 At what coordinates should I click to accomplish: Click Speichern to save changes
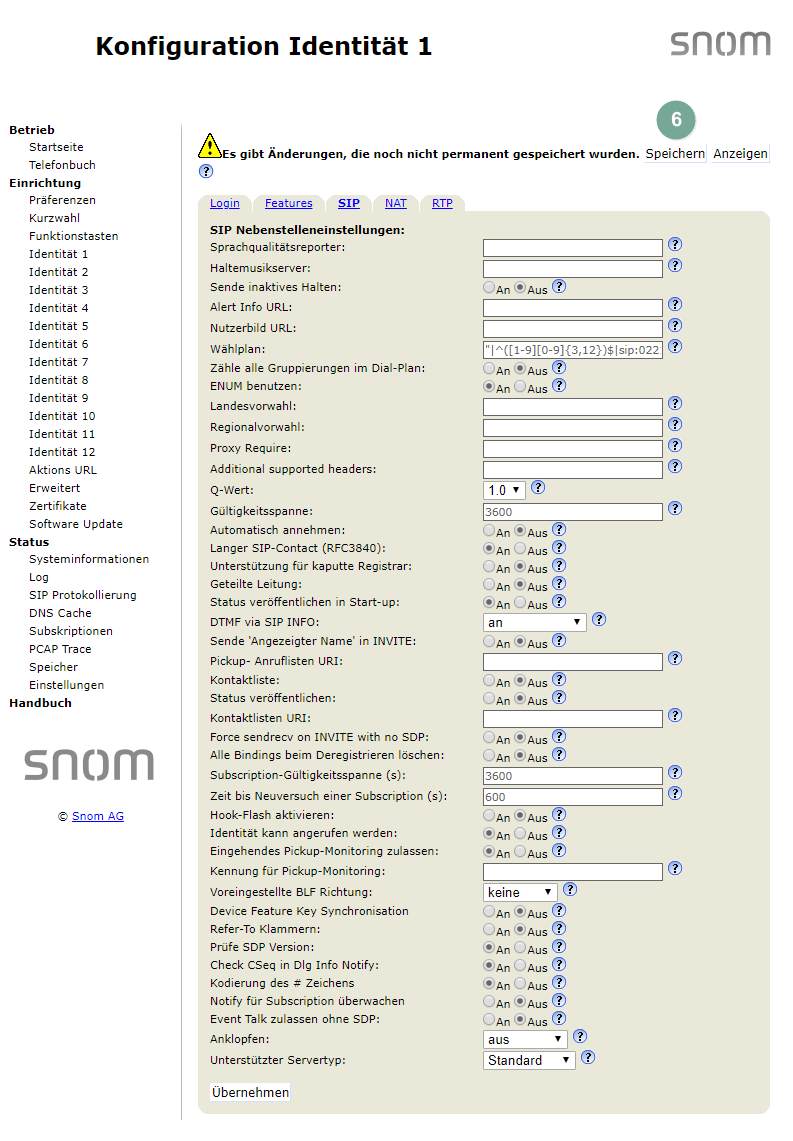click(675, 154)
